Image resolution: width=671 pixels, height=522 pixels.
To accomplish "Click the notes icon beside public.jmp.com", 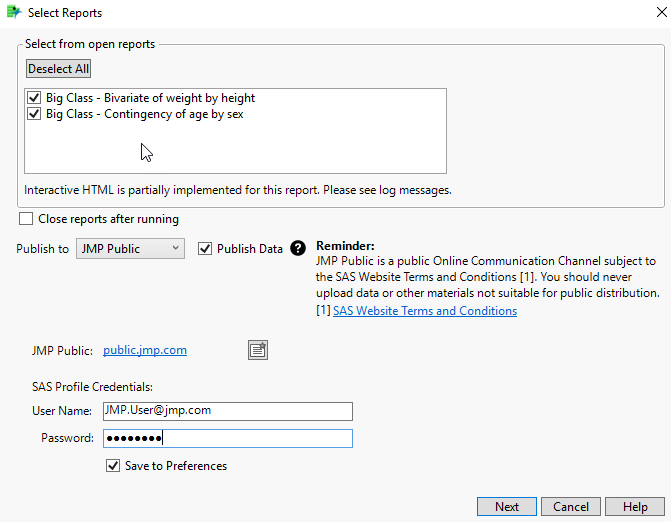I will point(258,350).
